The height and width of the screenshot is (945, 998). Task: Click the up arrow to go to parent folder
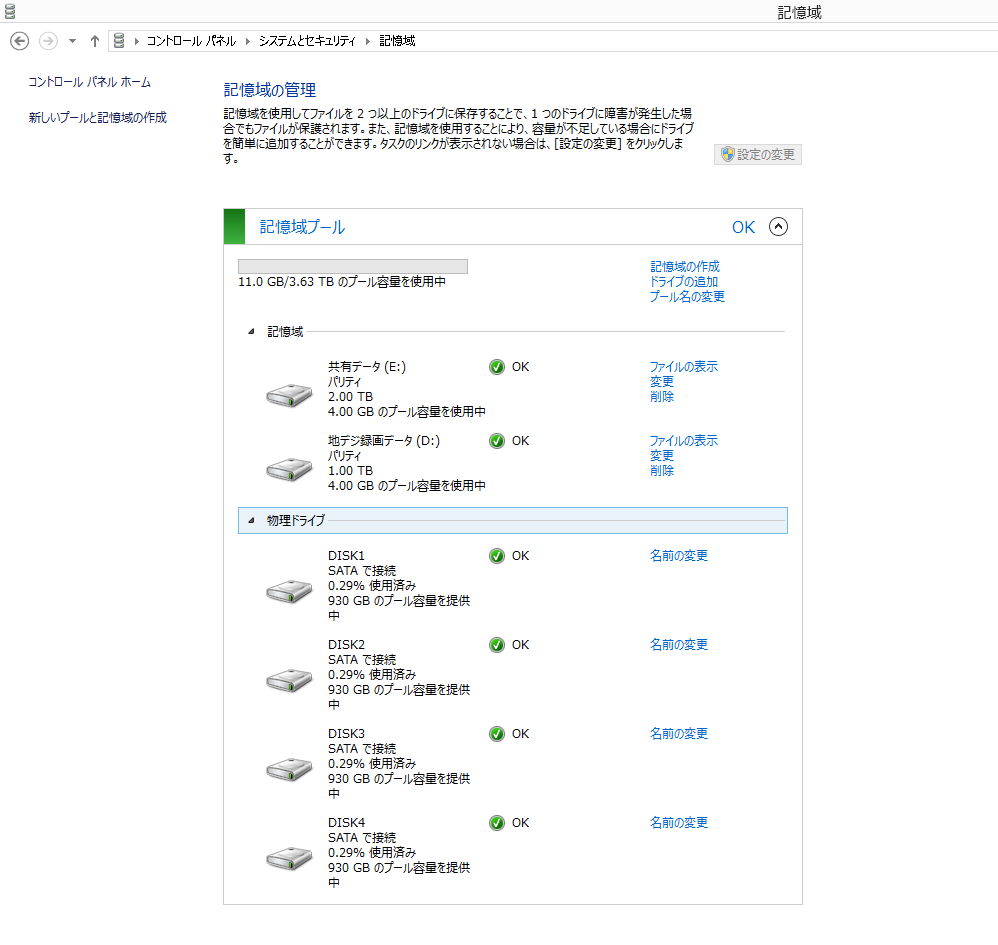pos(94,41)
